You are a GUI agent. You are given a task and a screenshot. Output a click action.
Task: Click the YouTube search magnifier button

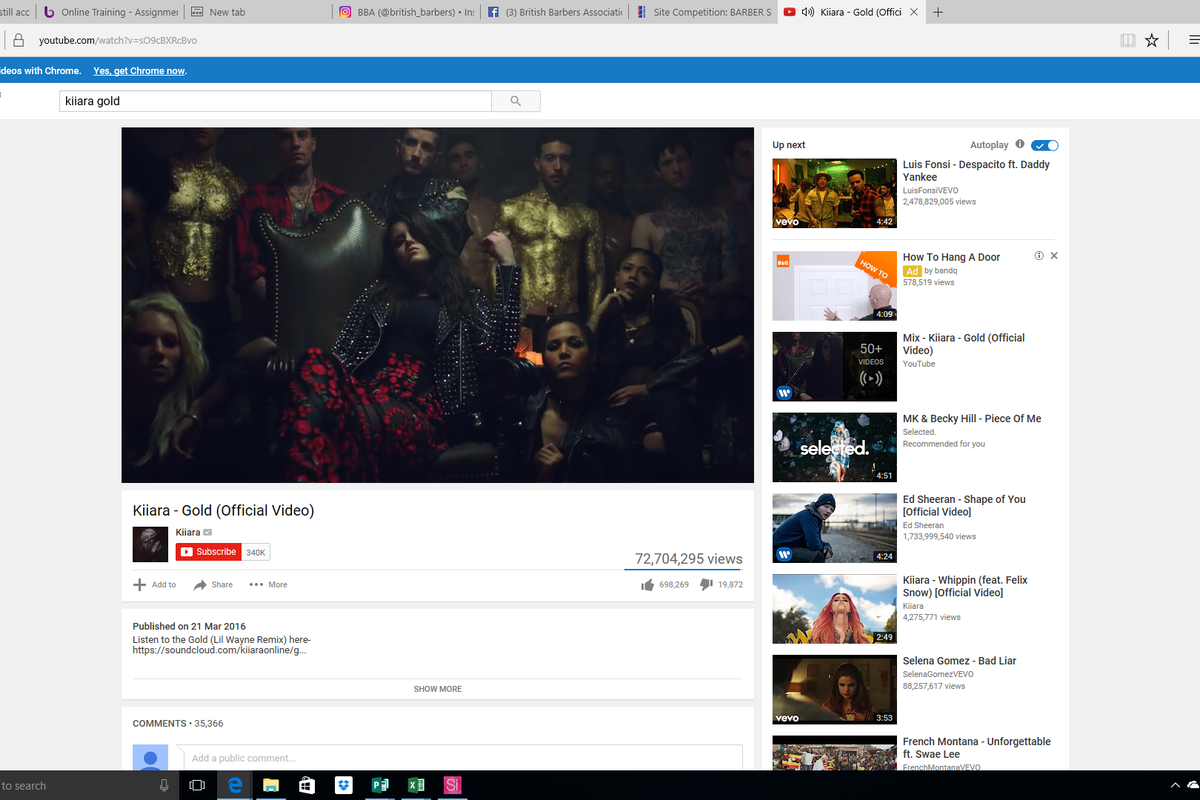point(516,101)
